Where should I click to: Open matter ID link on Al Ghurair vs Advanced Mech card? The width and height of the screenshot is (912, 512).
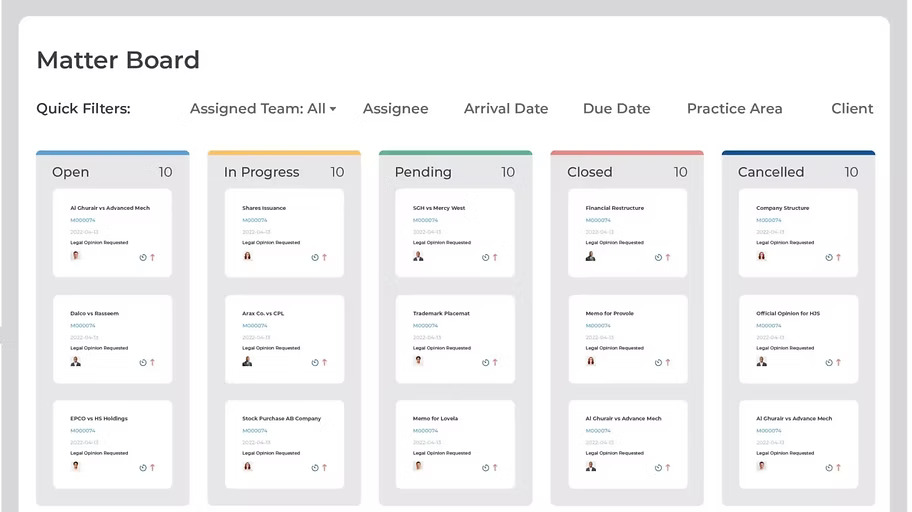tap(83, 220)
